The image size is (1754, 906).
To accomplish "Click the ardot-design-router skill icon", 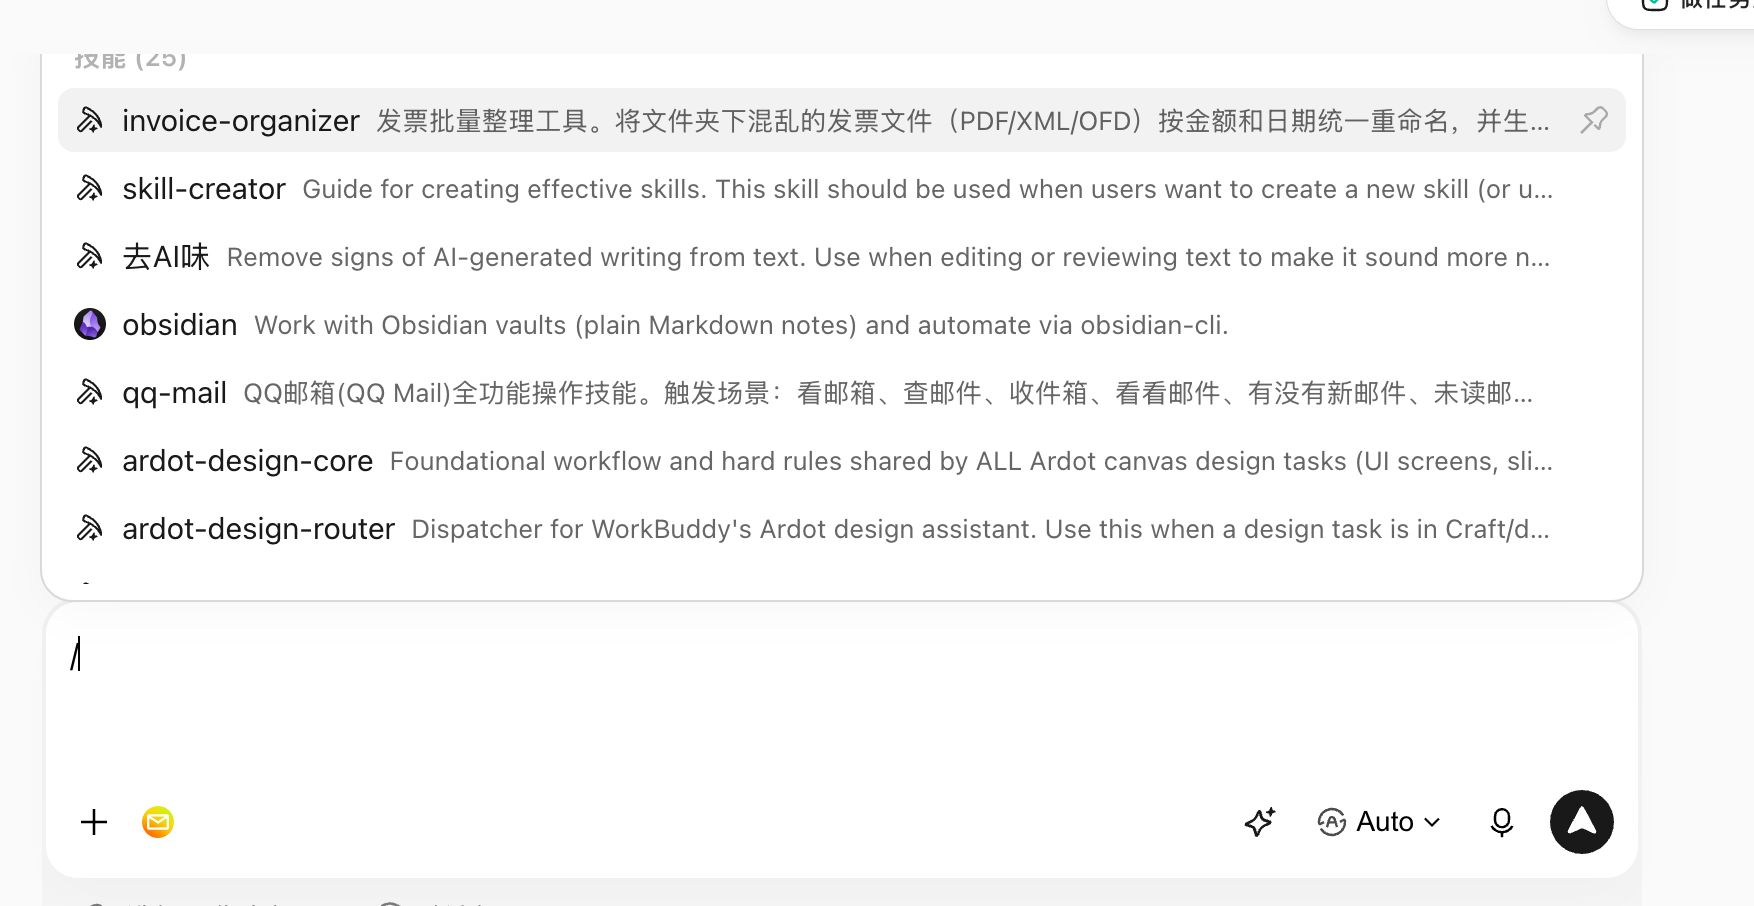I will click(90, 529).
